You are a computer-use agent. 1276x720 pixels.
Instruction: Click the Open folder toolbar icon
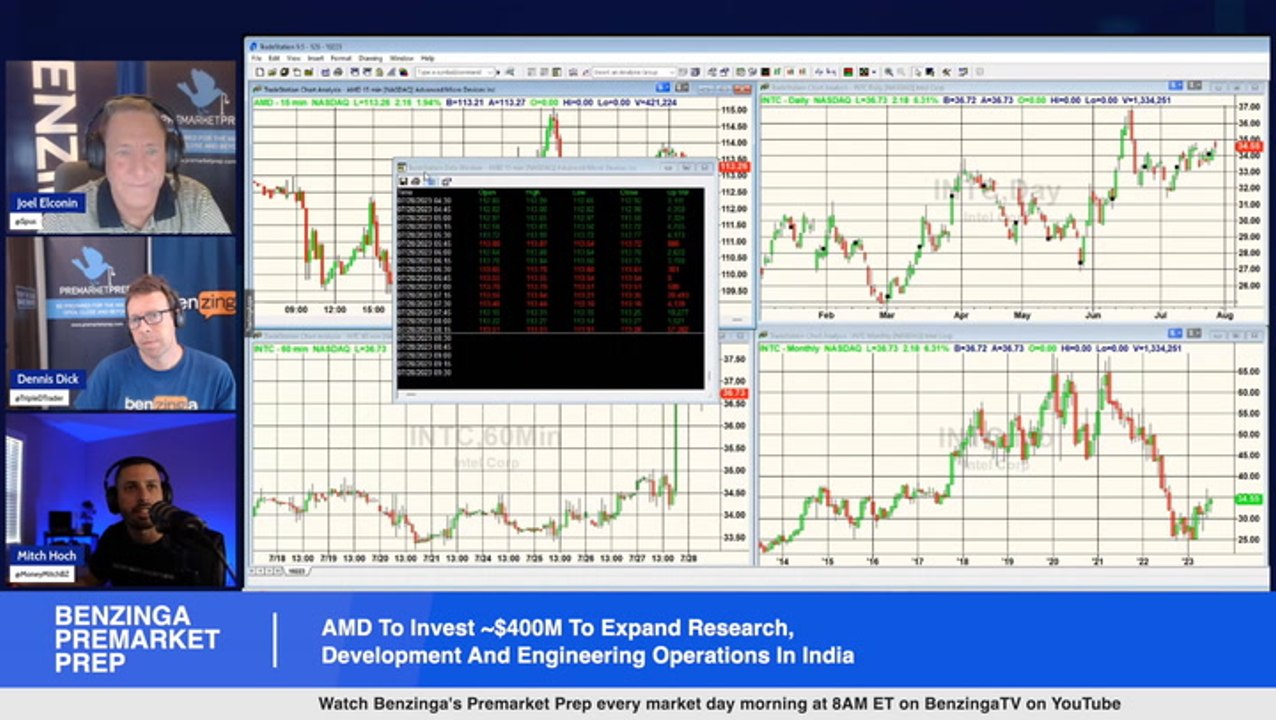[271, 72]
